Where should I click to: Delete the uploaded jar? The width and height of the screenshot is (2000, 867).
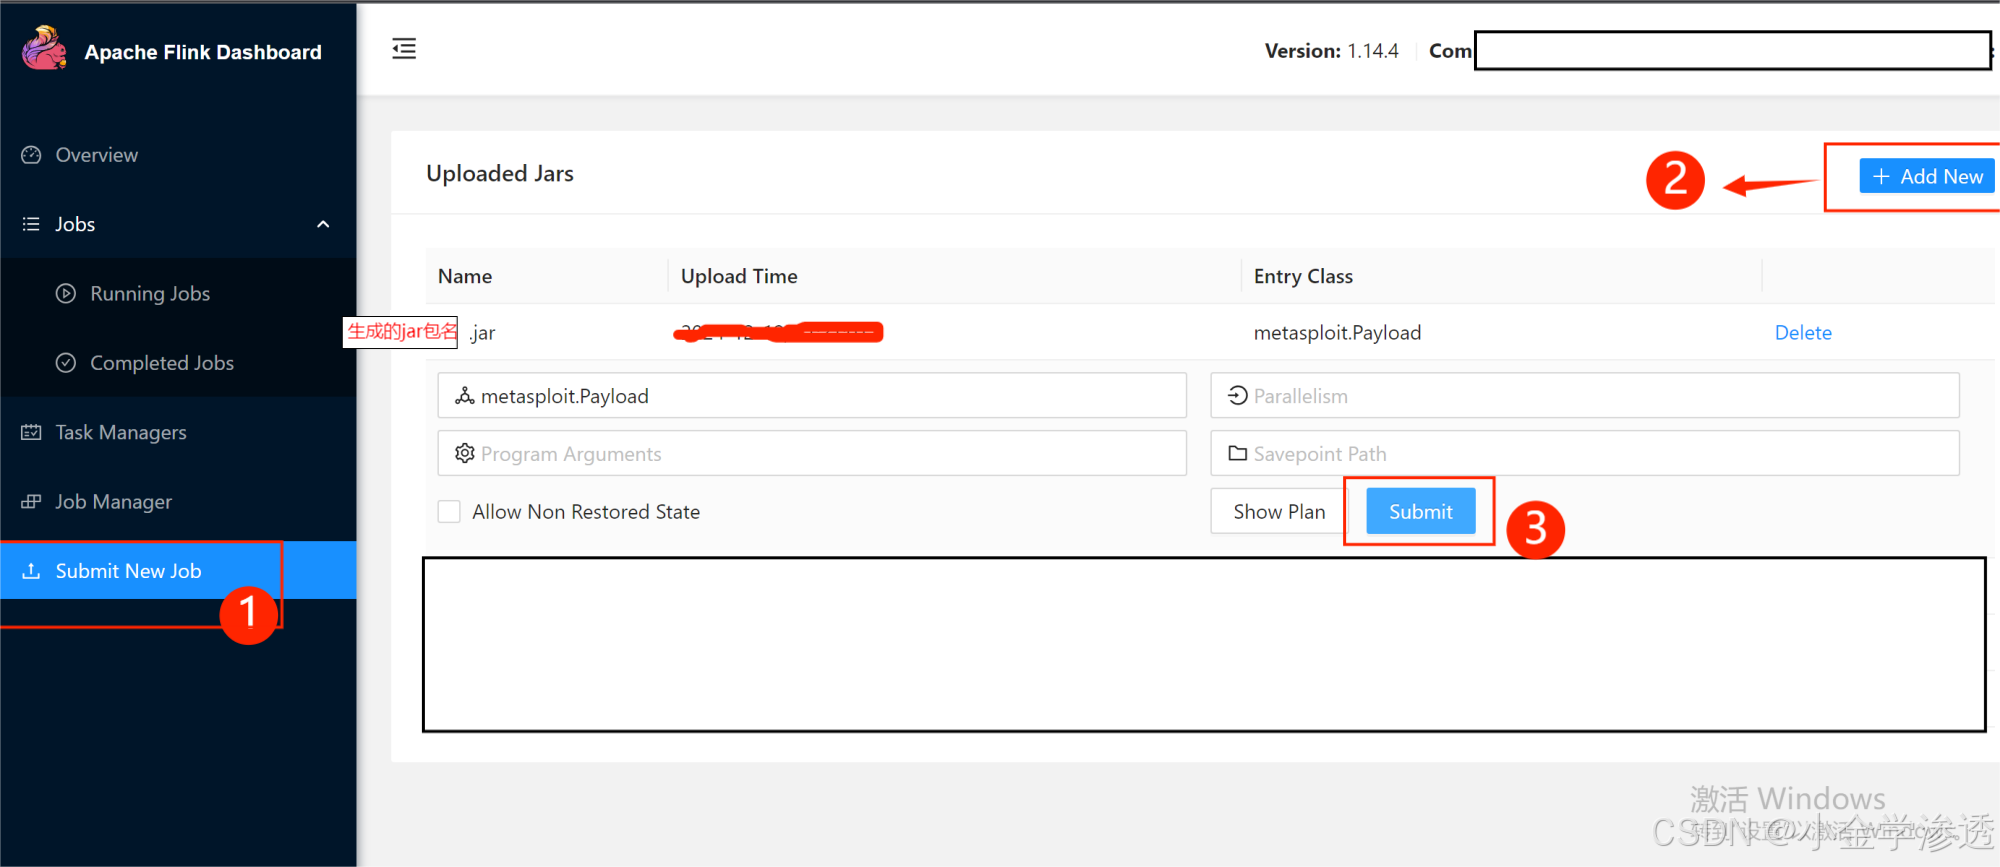tap(1803, 332)
